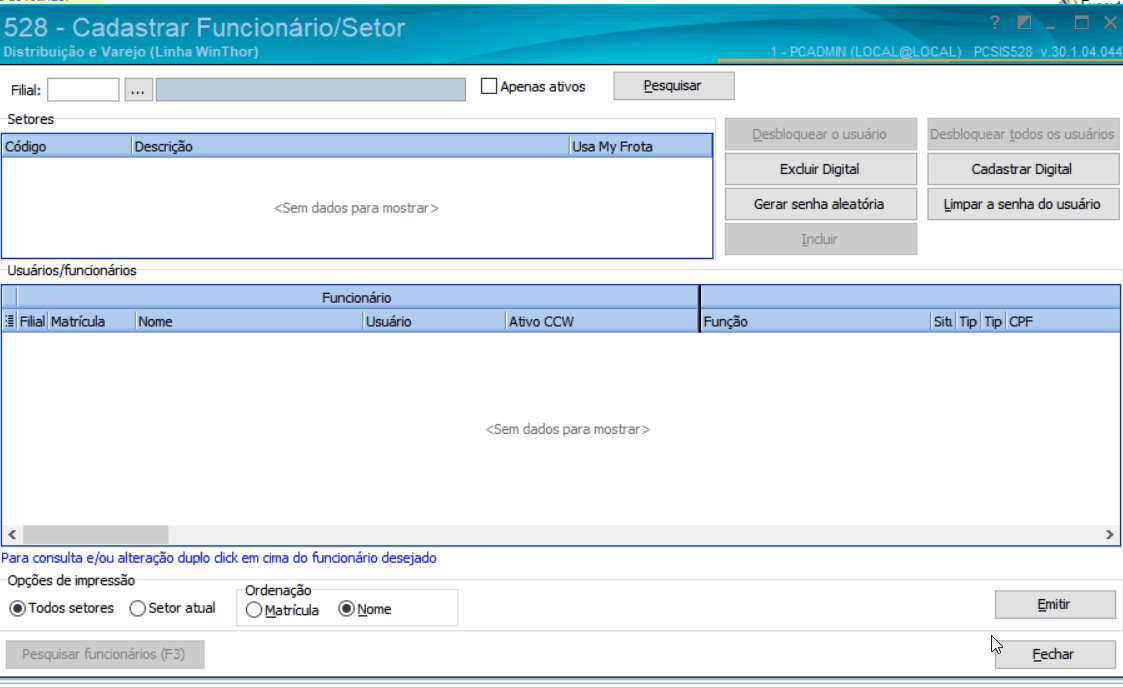
Task: Click Desbloquear o usuário button
Action: [x=820, y=134]
